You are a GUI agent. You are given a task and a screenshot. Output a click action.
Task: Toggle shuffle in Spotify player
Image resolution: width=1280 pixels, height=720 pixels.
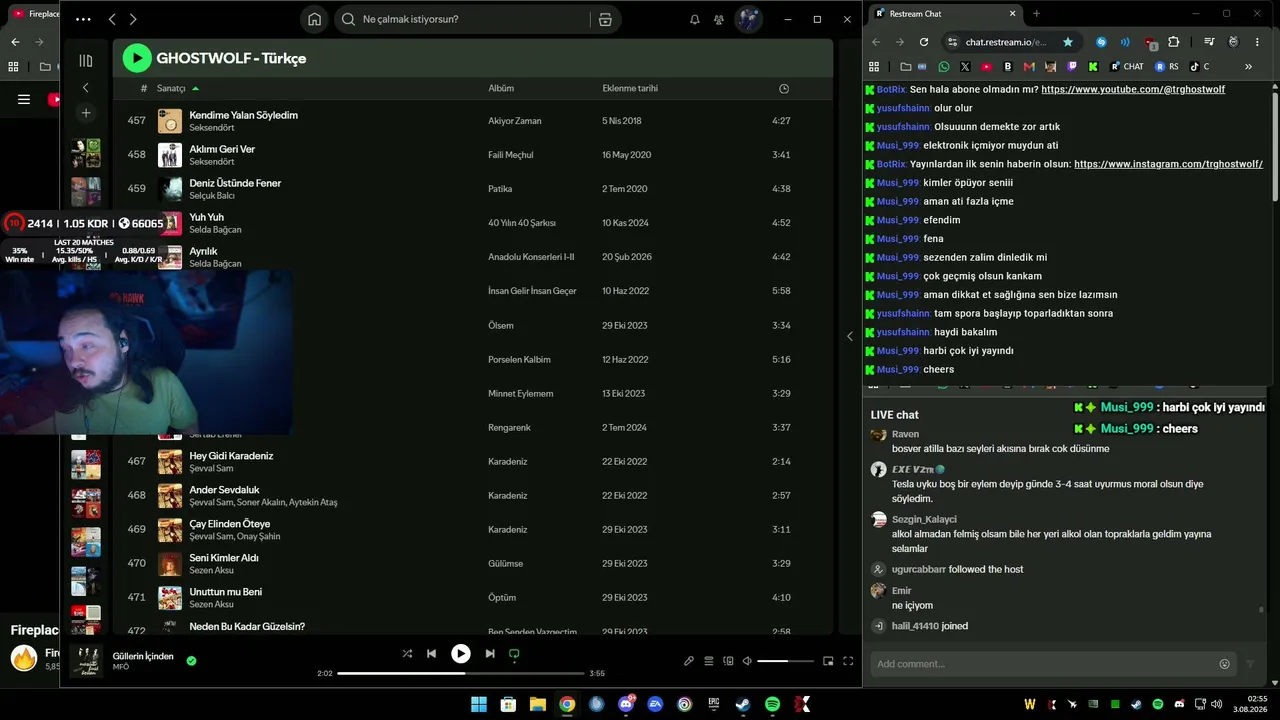[407, 653]
